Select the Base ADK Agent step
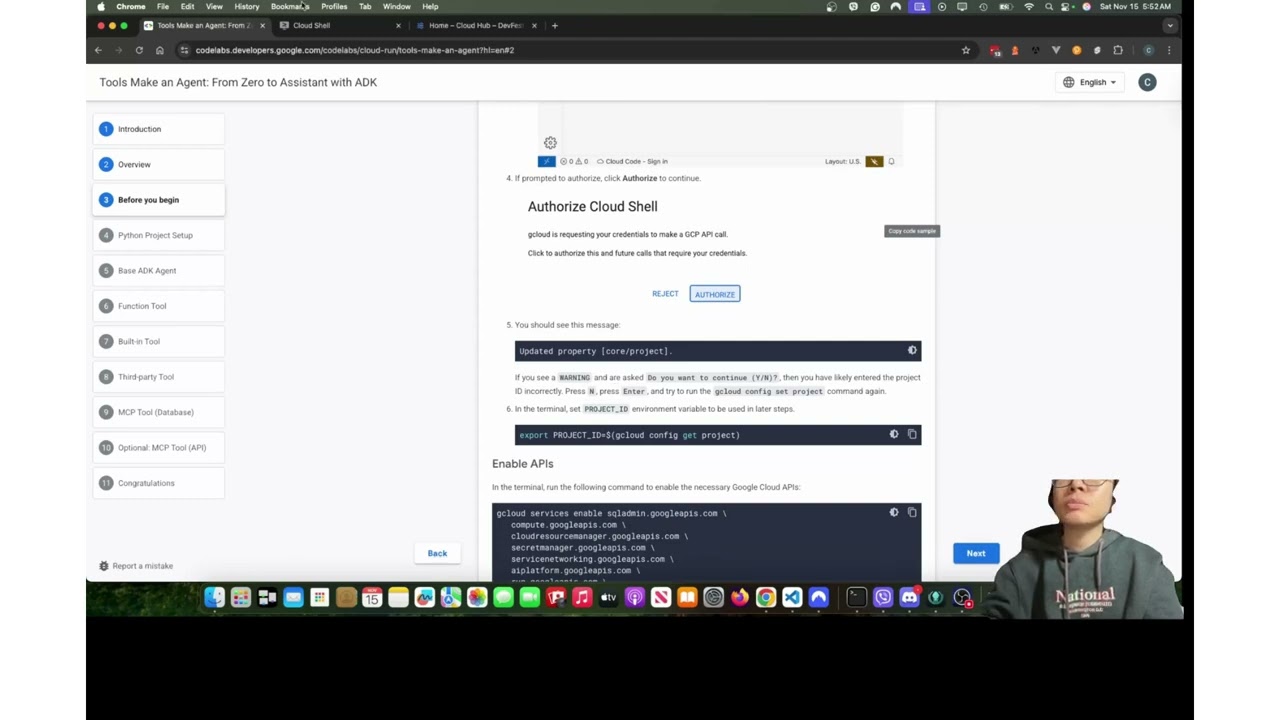1280x720 pixels. [159, 270]
